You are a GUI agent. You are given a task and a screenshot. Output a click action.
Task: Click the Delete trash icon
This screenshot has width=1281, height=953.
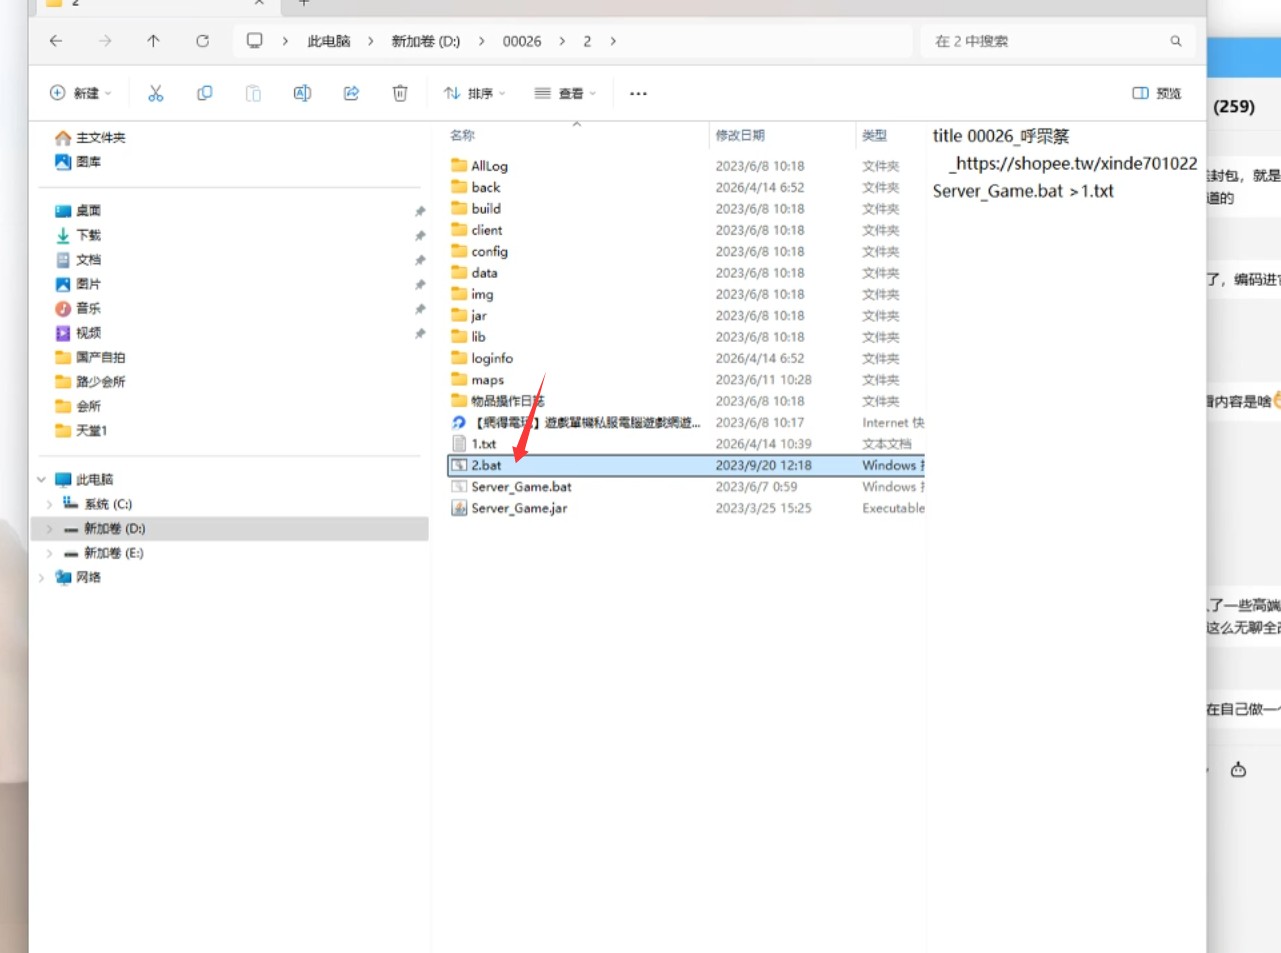[400, 93]
